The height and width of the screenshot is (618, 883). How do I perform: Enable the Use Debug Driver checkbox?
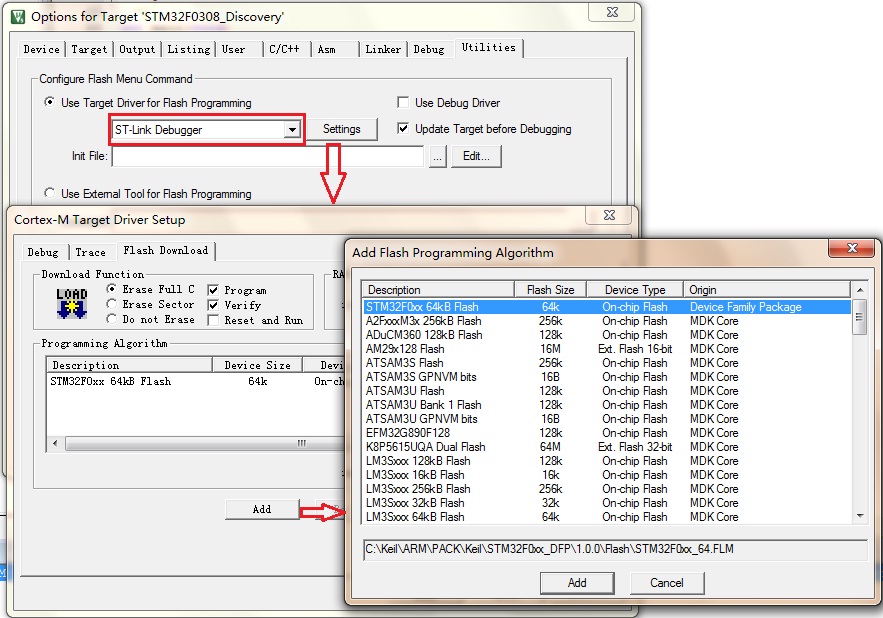tap(403, 103)
